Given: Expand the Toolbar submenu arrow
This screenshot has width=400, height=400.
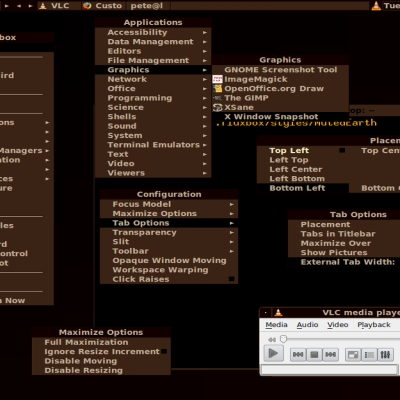Looking at the screenshot, I should 232,251.
